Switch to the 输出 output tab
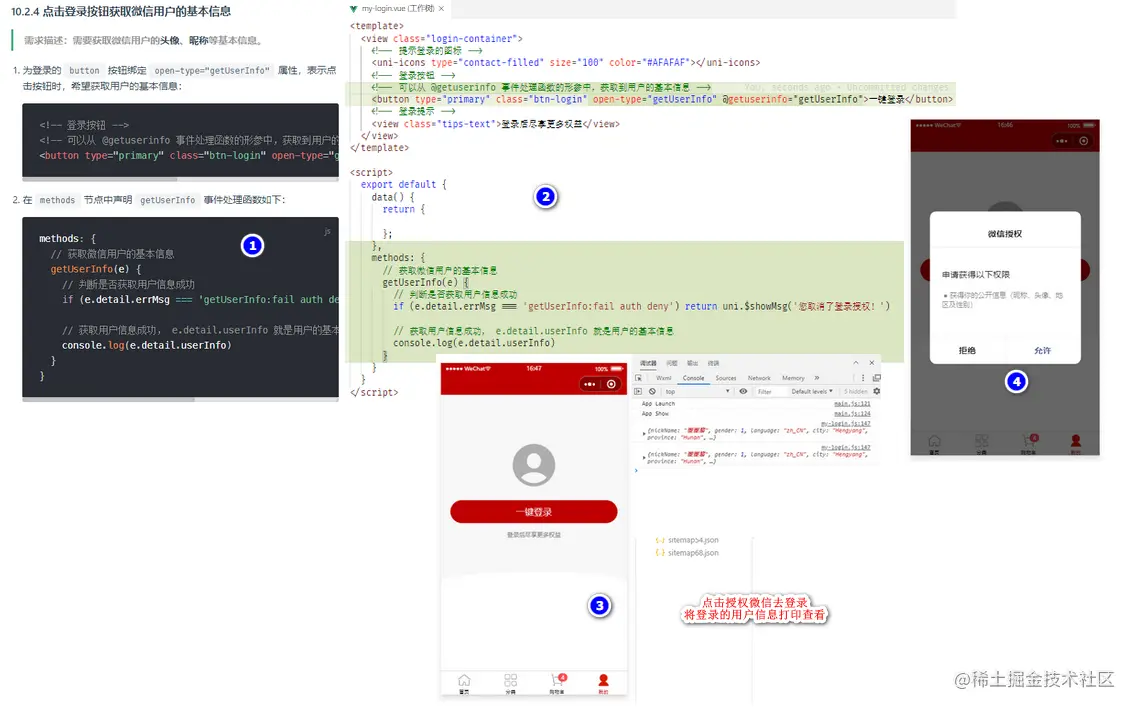 coord(693,363)
